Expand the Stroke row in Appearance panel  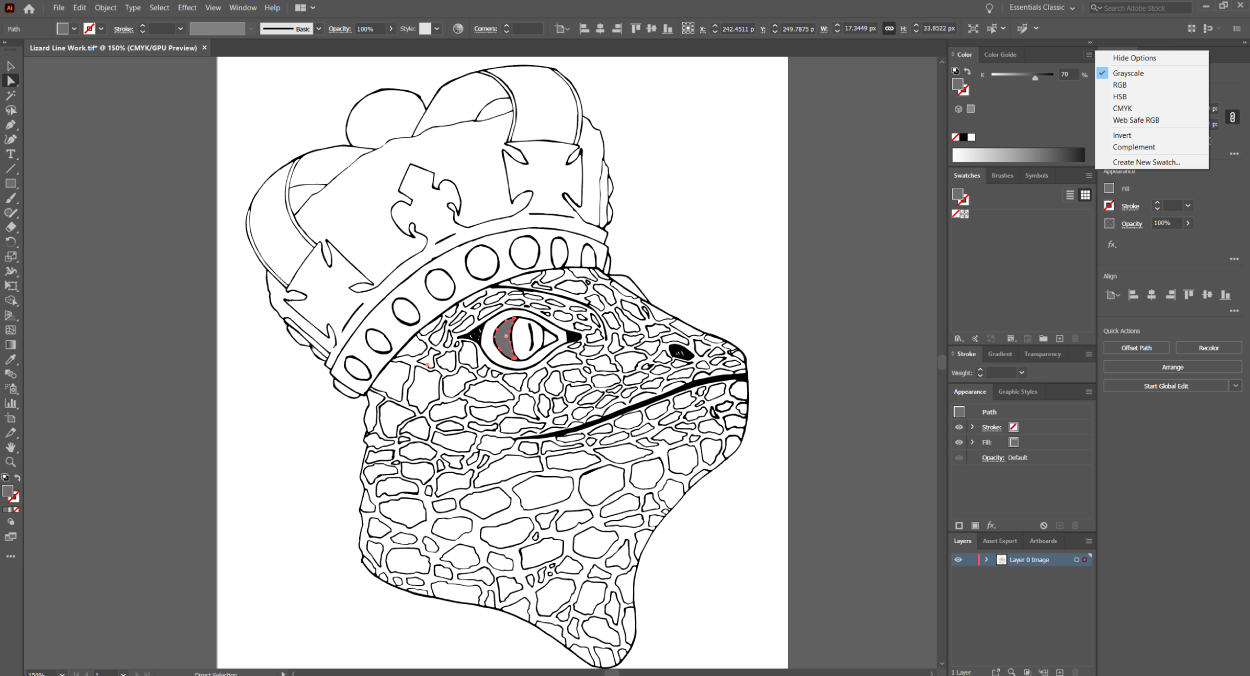coord(972,427)
